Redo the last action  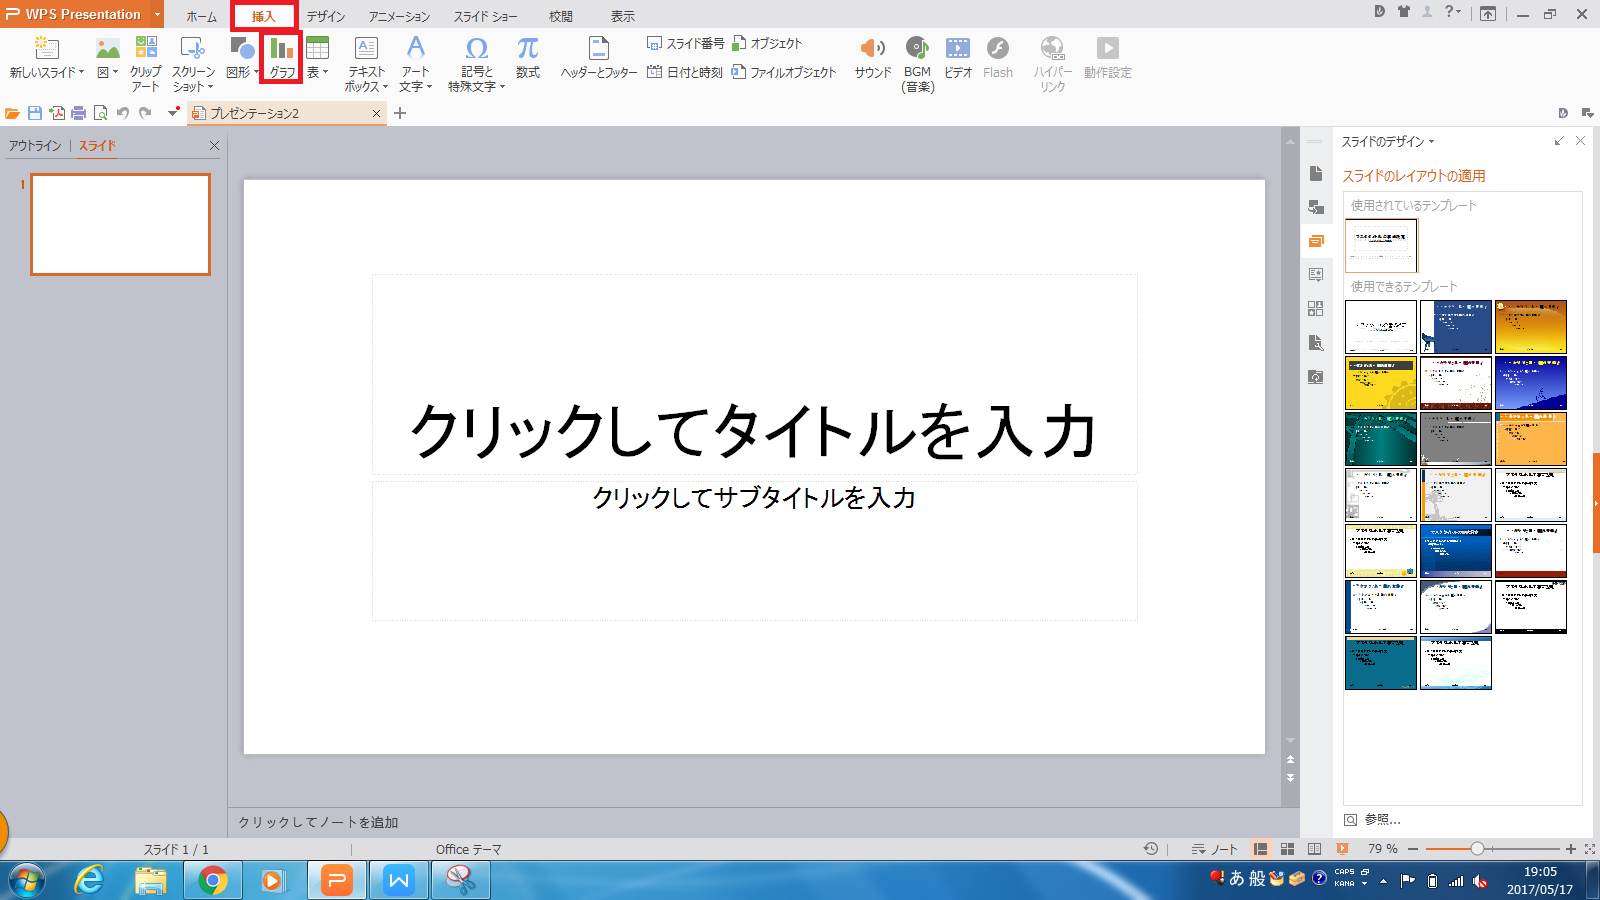tap(146, 113)
